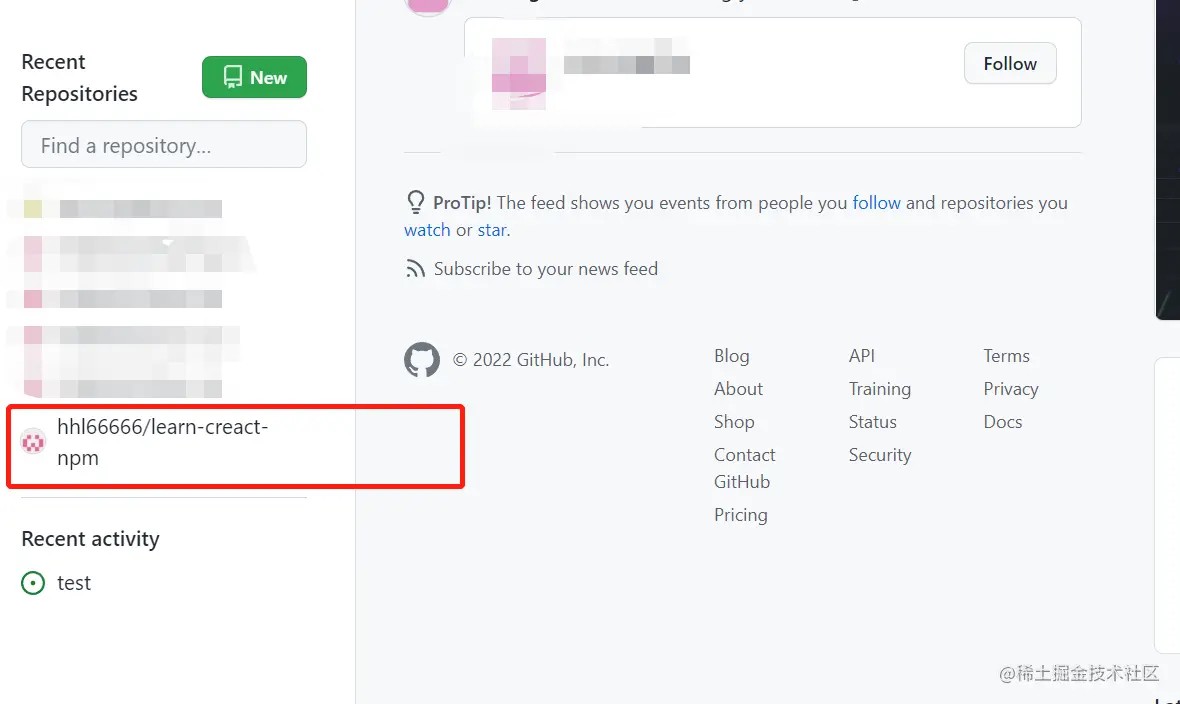Click the ProTip light bulb icon
Screen dimensions: 1180x704
415,202
